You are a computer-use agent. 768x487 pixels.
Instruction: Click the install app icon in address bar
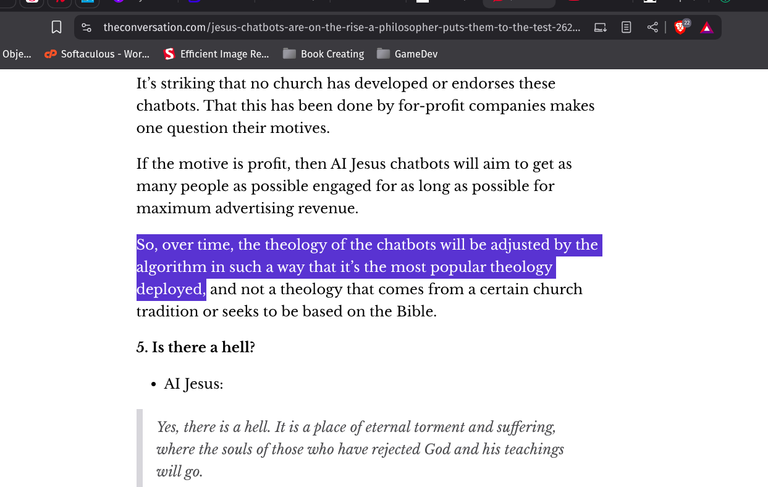pyautogui.click(x=600, y=27)
